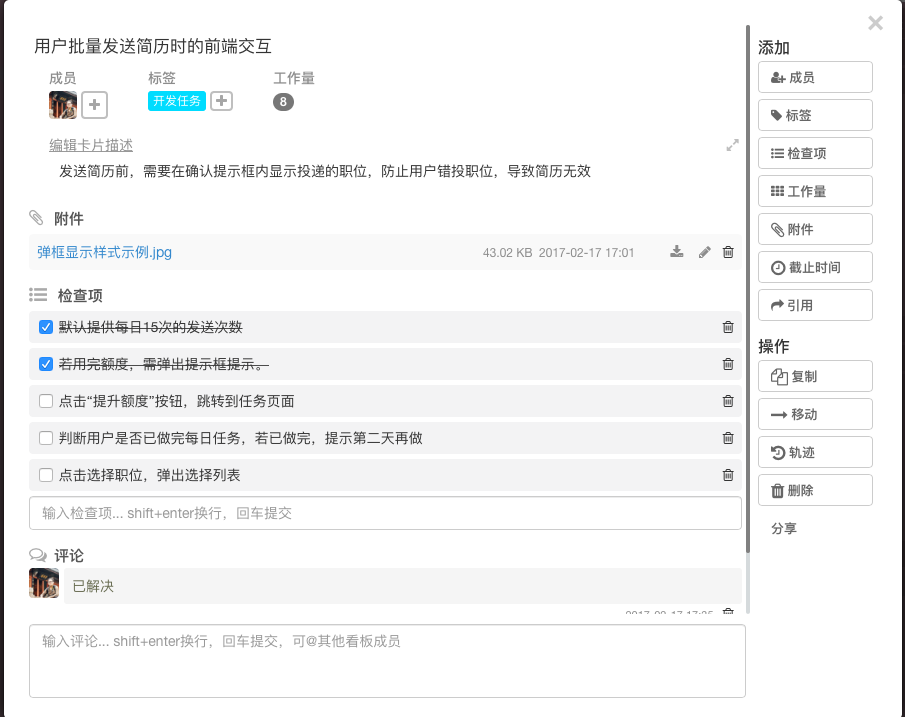Click the workload badge showing 8

pos(283,102)
